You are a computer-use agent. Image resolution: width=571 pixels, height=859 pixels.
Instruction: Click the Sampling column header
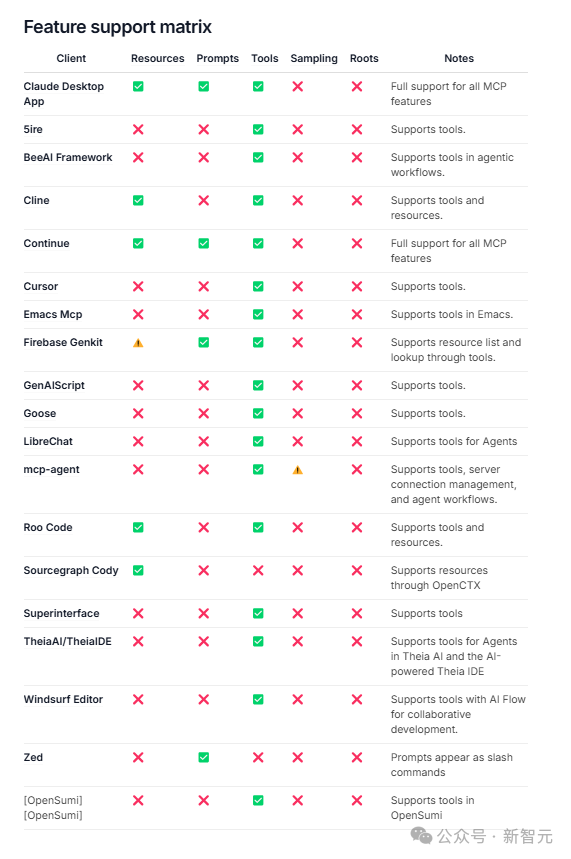coord(314,59)
